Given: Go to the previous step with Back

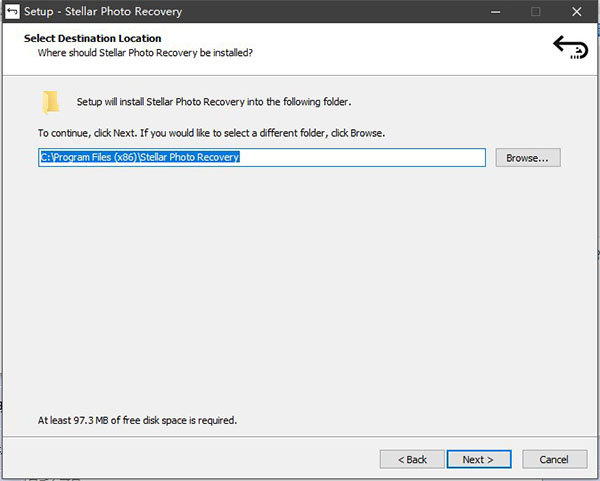Looking at the screenshot, I should click(412, 459).
